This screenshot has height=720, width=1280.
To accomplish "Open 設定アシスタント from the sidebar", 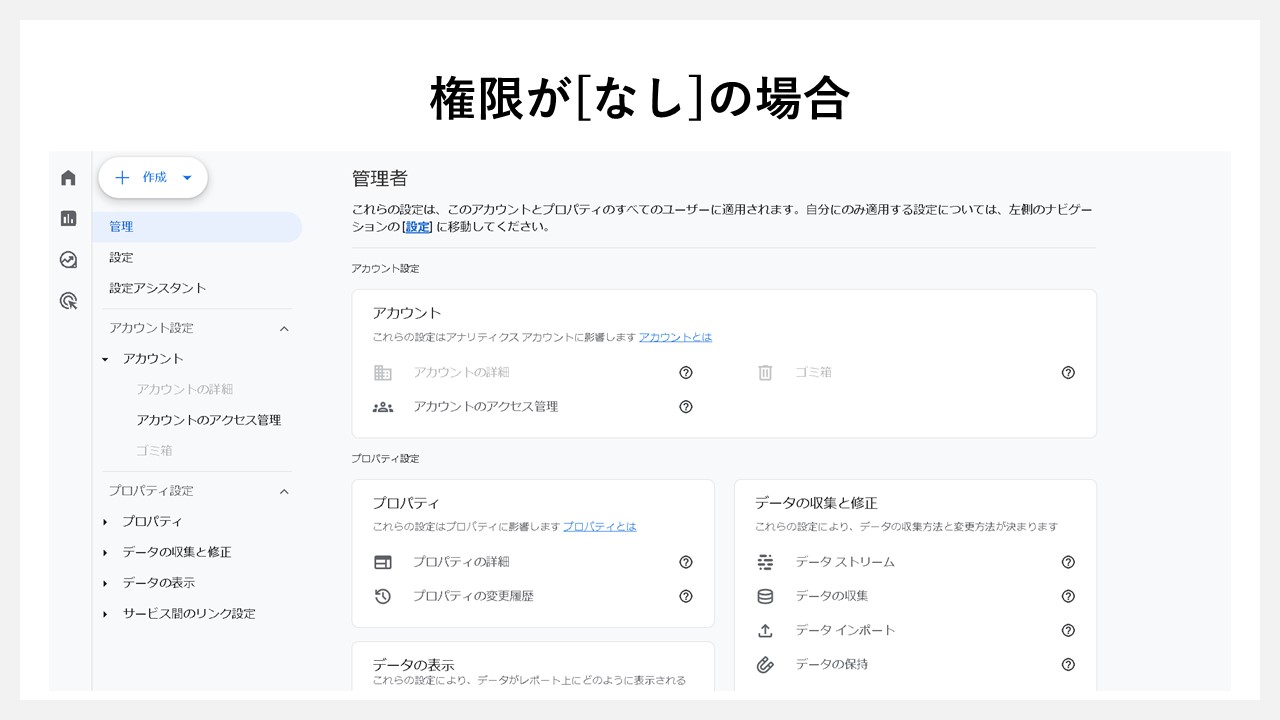I will pos(157,287).
